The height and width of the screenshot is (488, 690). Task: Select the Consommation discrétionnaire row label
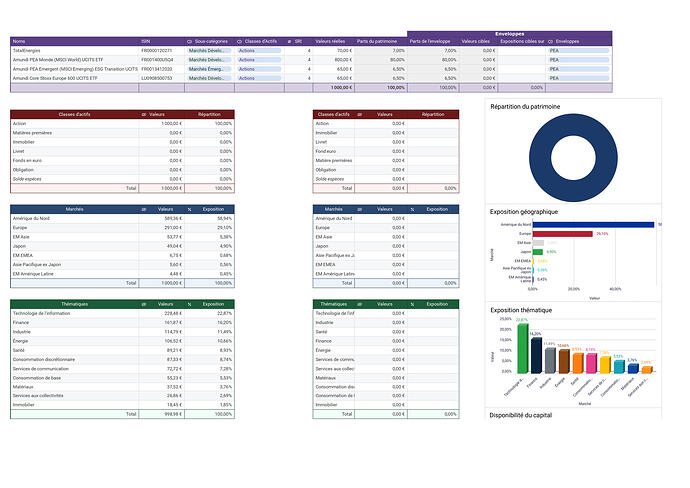74,360
